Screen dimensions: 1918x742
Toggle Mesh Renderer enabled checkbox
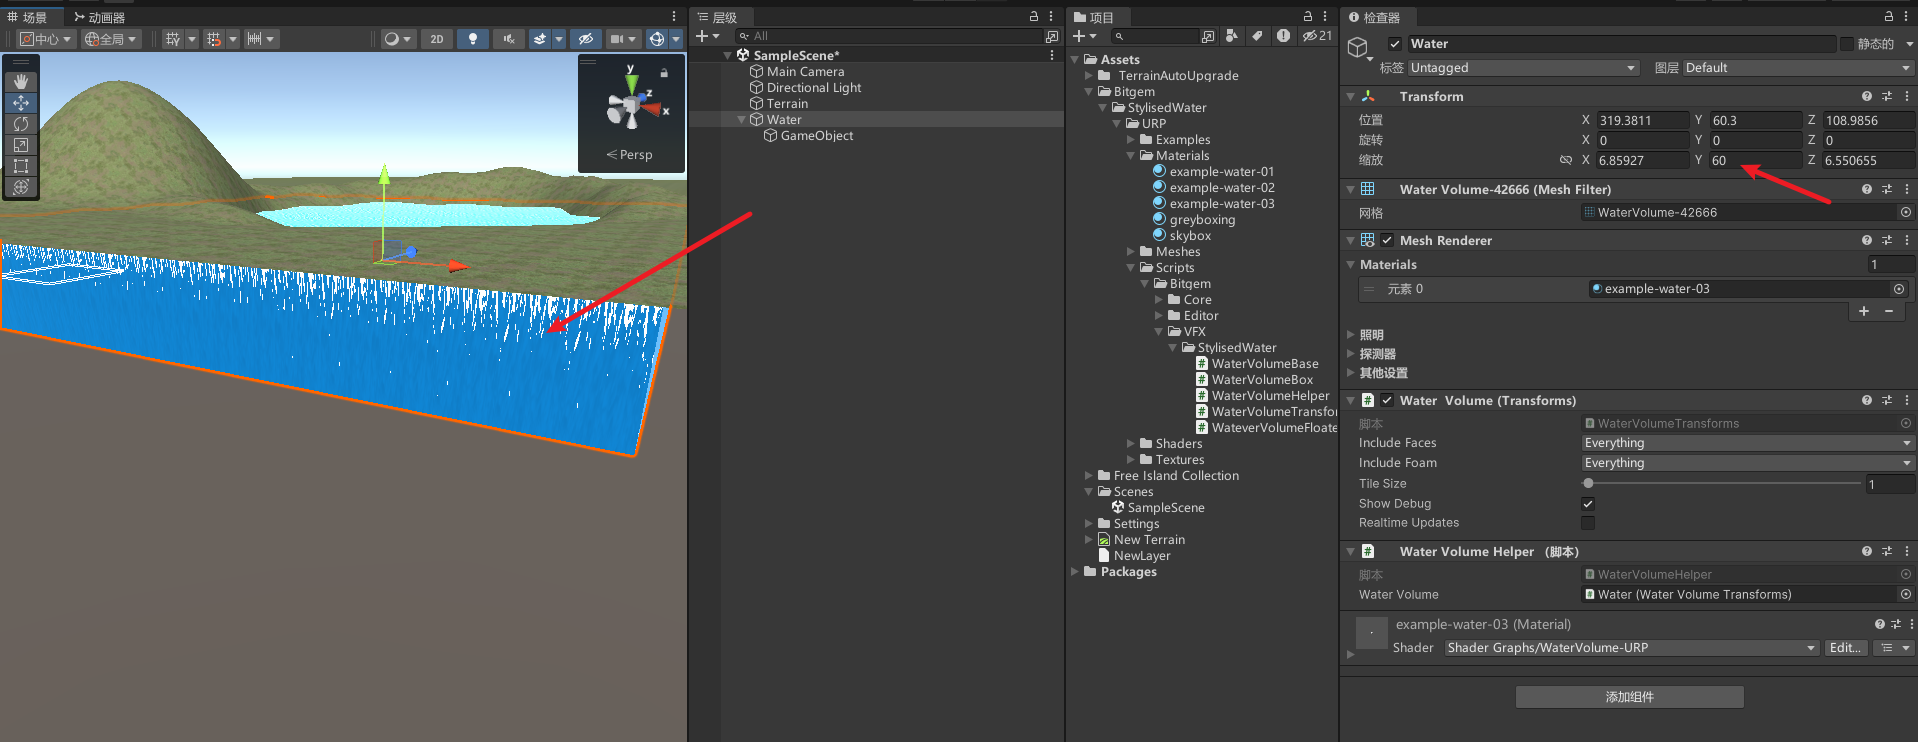(1387, 240)
